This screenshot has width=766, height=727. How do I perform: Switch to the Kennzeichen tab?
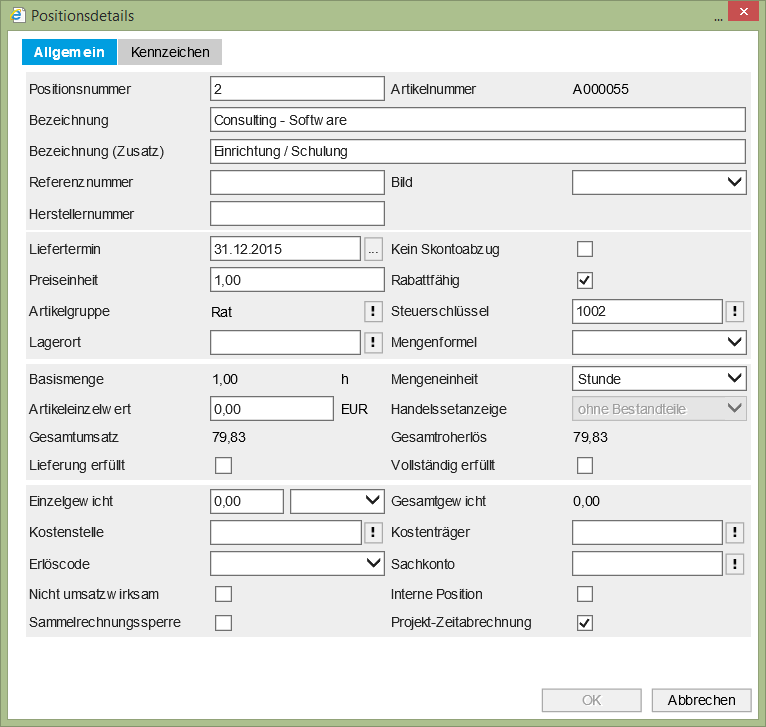pyautogui.click(x=170, y=52)
